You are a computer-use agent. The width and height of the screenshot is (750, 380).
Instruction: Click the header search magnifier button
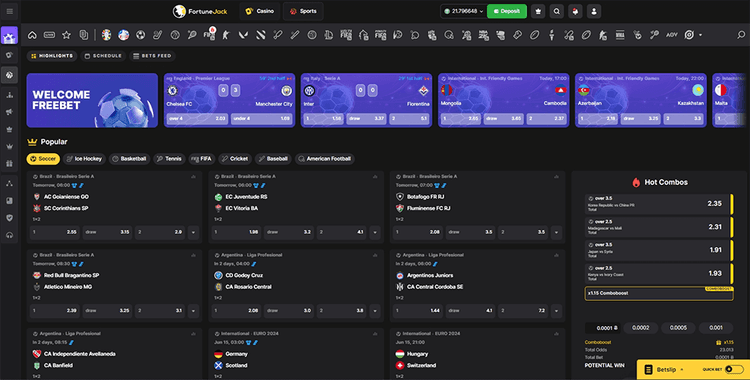557,11
